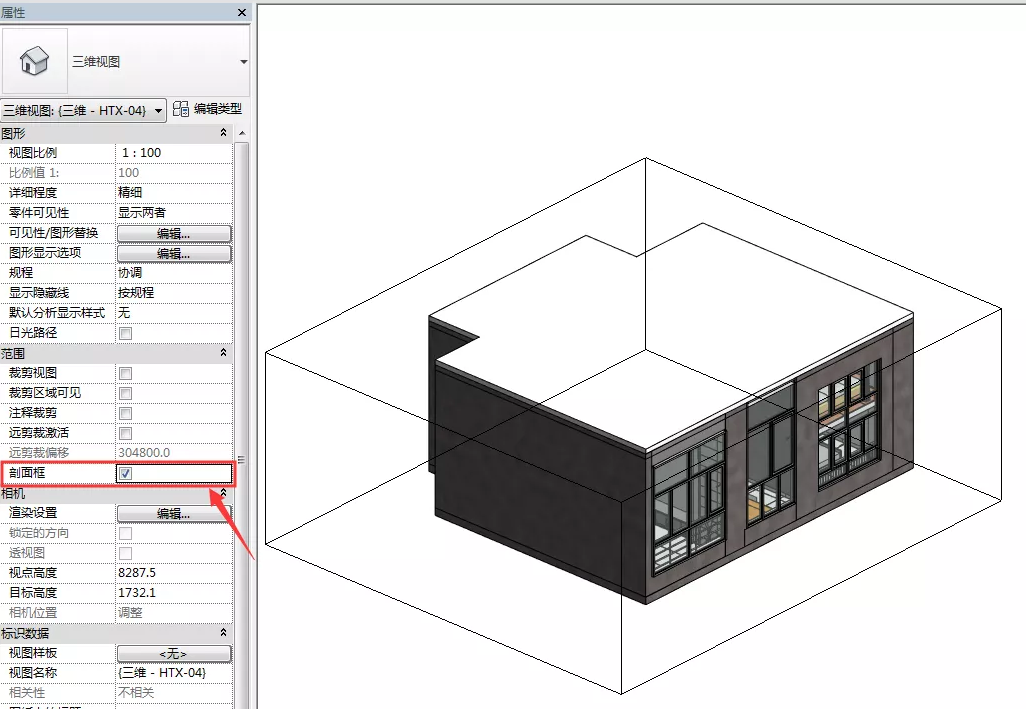The image size is (1026, 709).
Task: Close the 属性 properties panel
Action: point(242,12)
